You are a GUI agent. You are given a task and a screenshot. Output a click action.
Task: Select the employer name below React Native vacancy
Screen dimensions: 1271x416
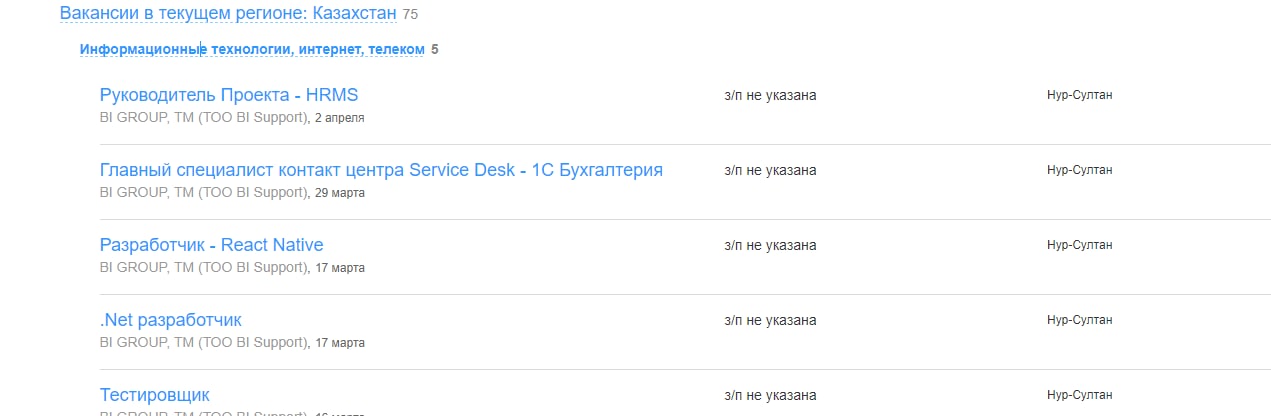coord(204,268)
